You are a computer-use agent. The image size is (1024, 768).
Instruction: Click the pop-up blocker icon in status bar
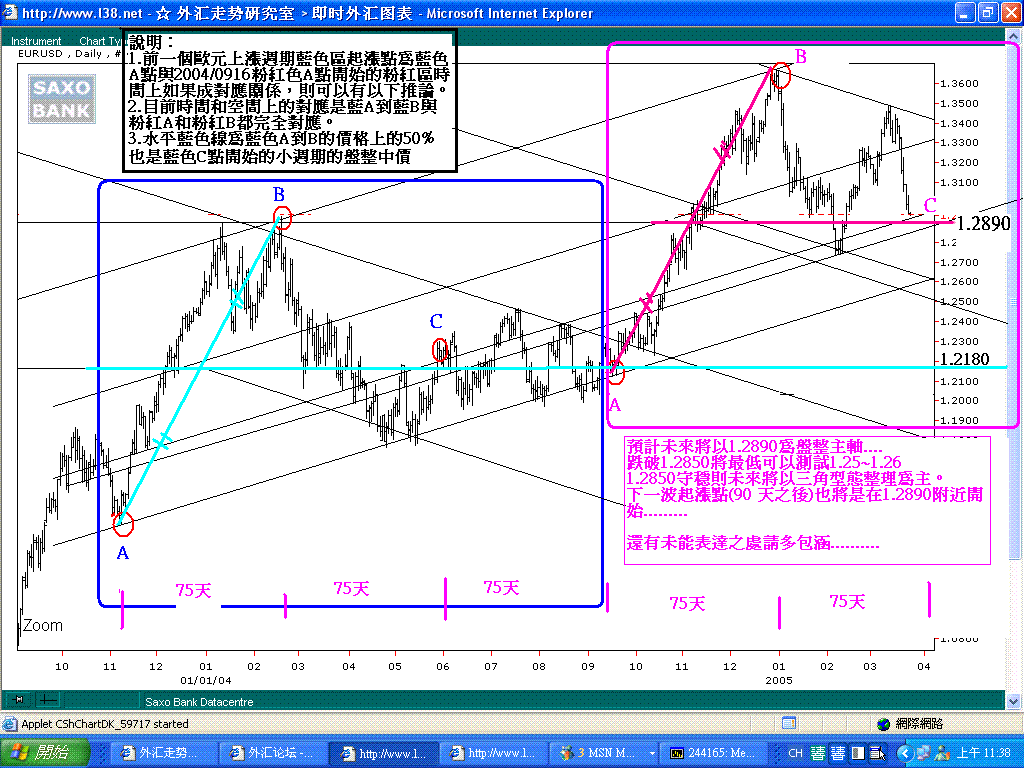click(789, 723)
